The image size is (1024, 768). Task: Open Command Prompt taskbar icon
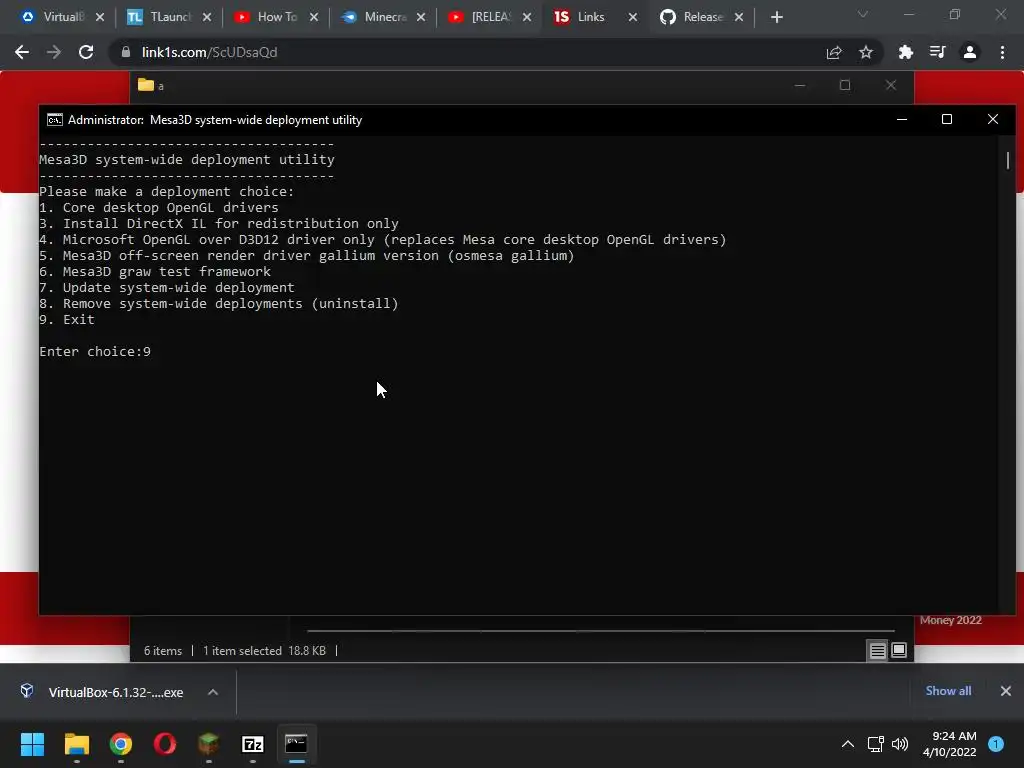click(296, 744)
